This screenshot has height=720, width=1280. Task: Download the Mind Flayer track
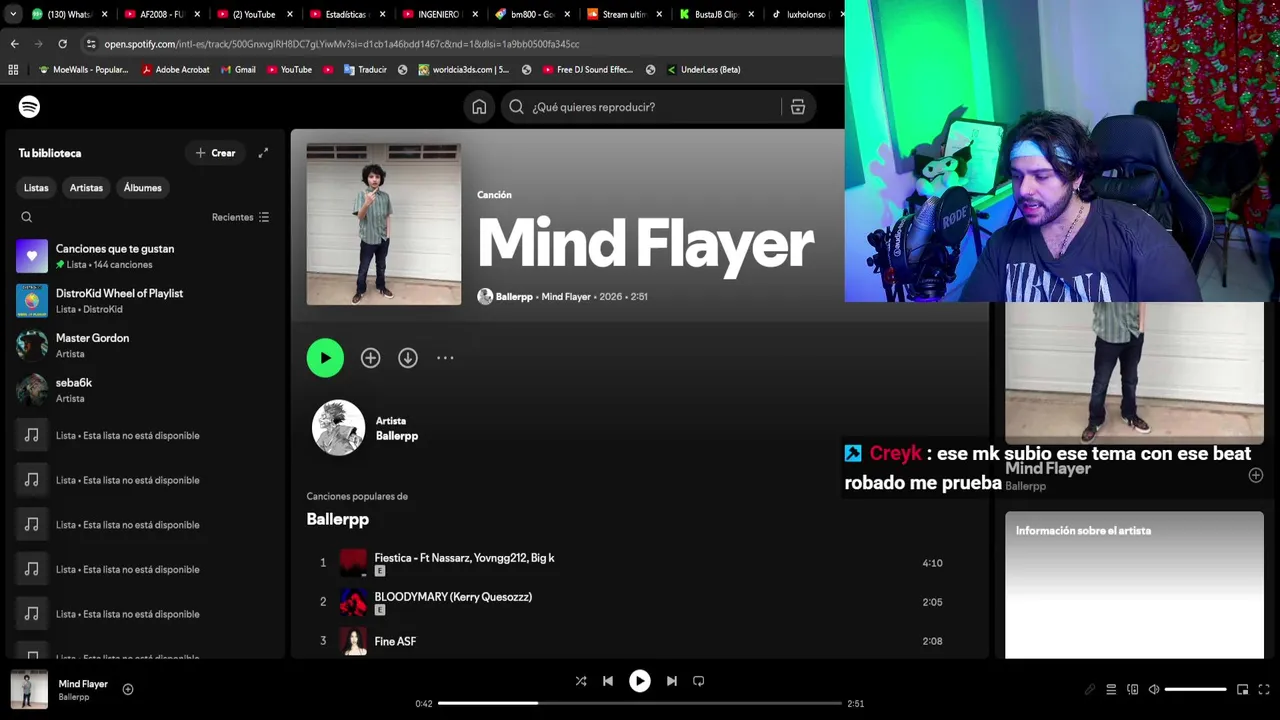tap(408, 358)
